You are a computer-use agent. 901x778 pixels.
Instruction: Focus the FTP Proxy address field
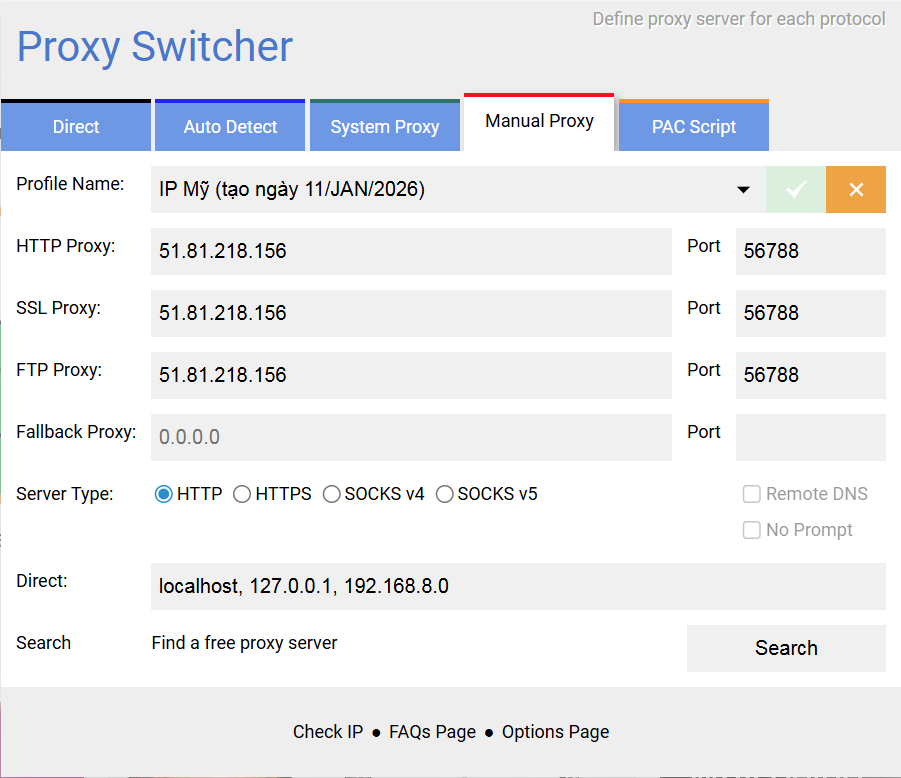point(411,376)
